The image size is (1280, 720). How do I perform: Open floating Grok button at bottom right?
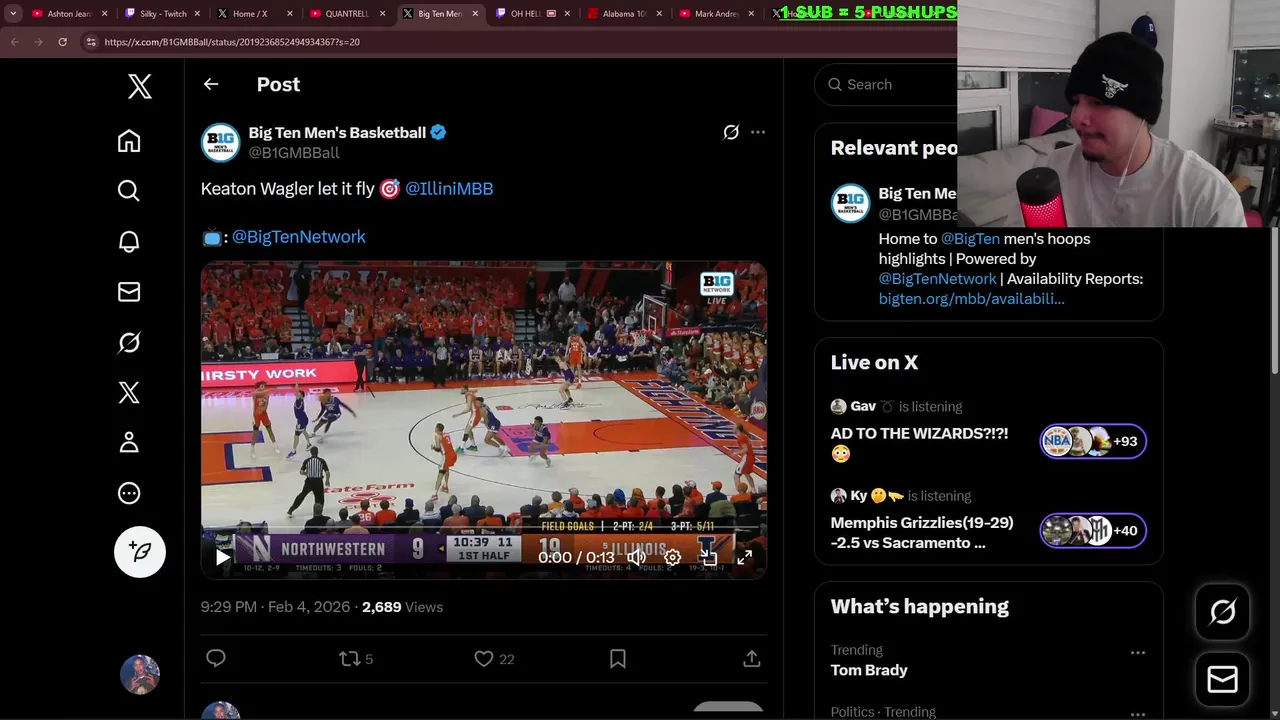(x=1223, y=611)
